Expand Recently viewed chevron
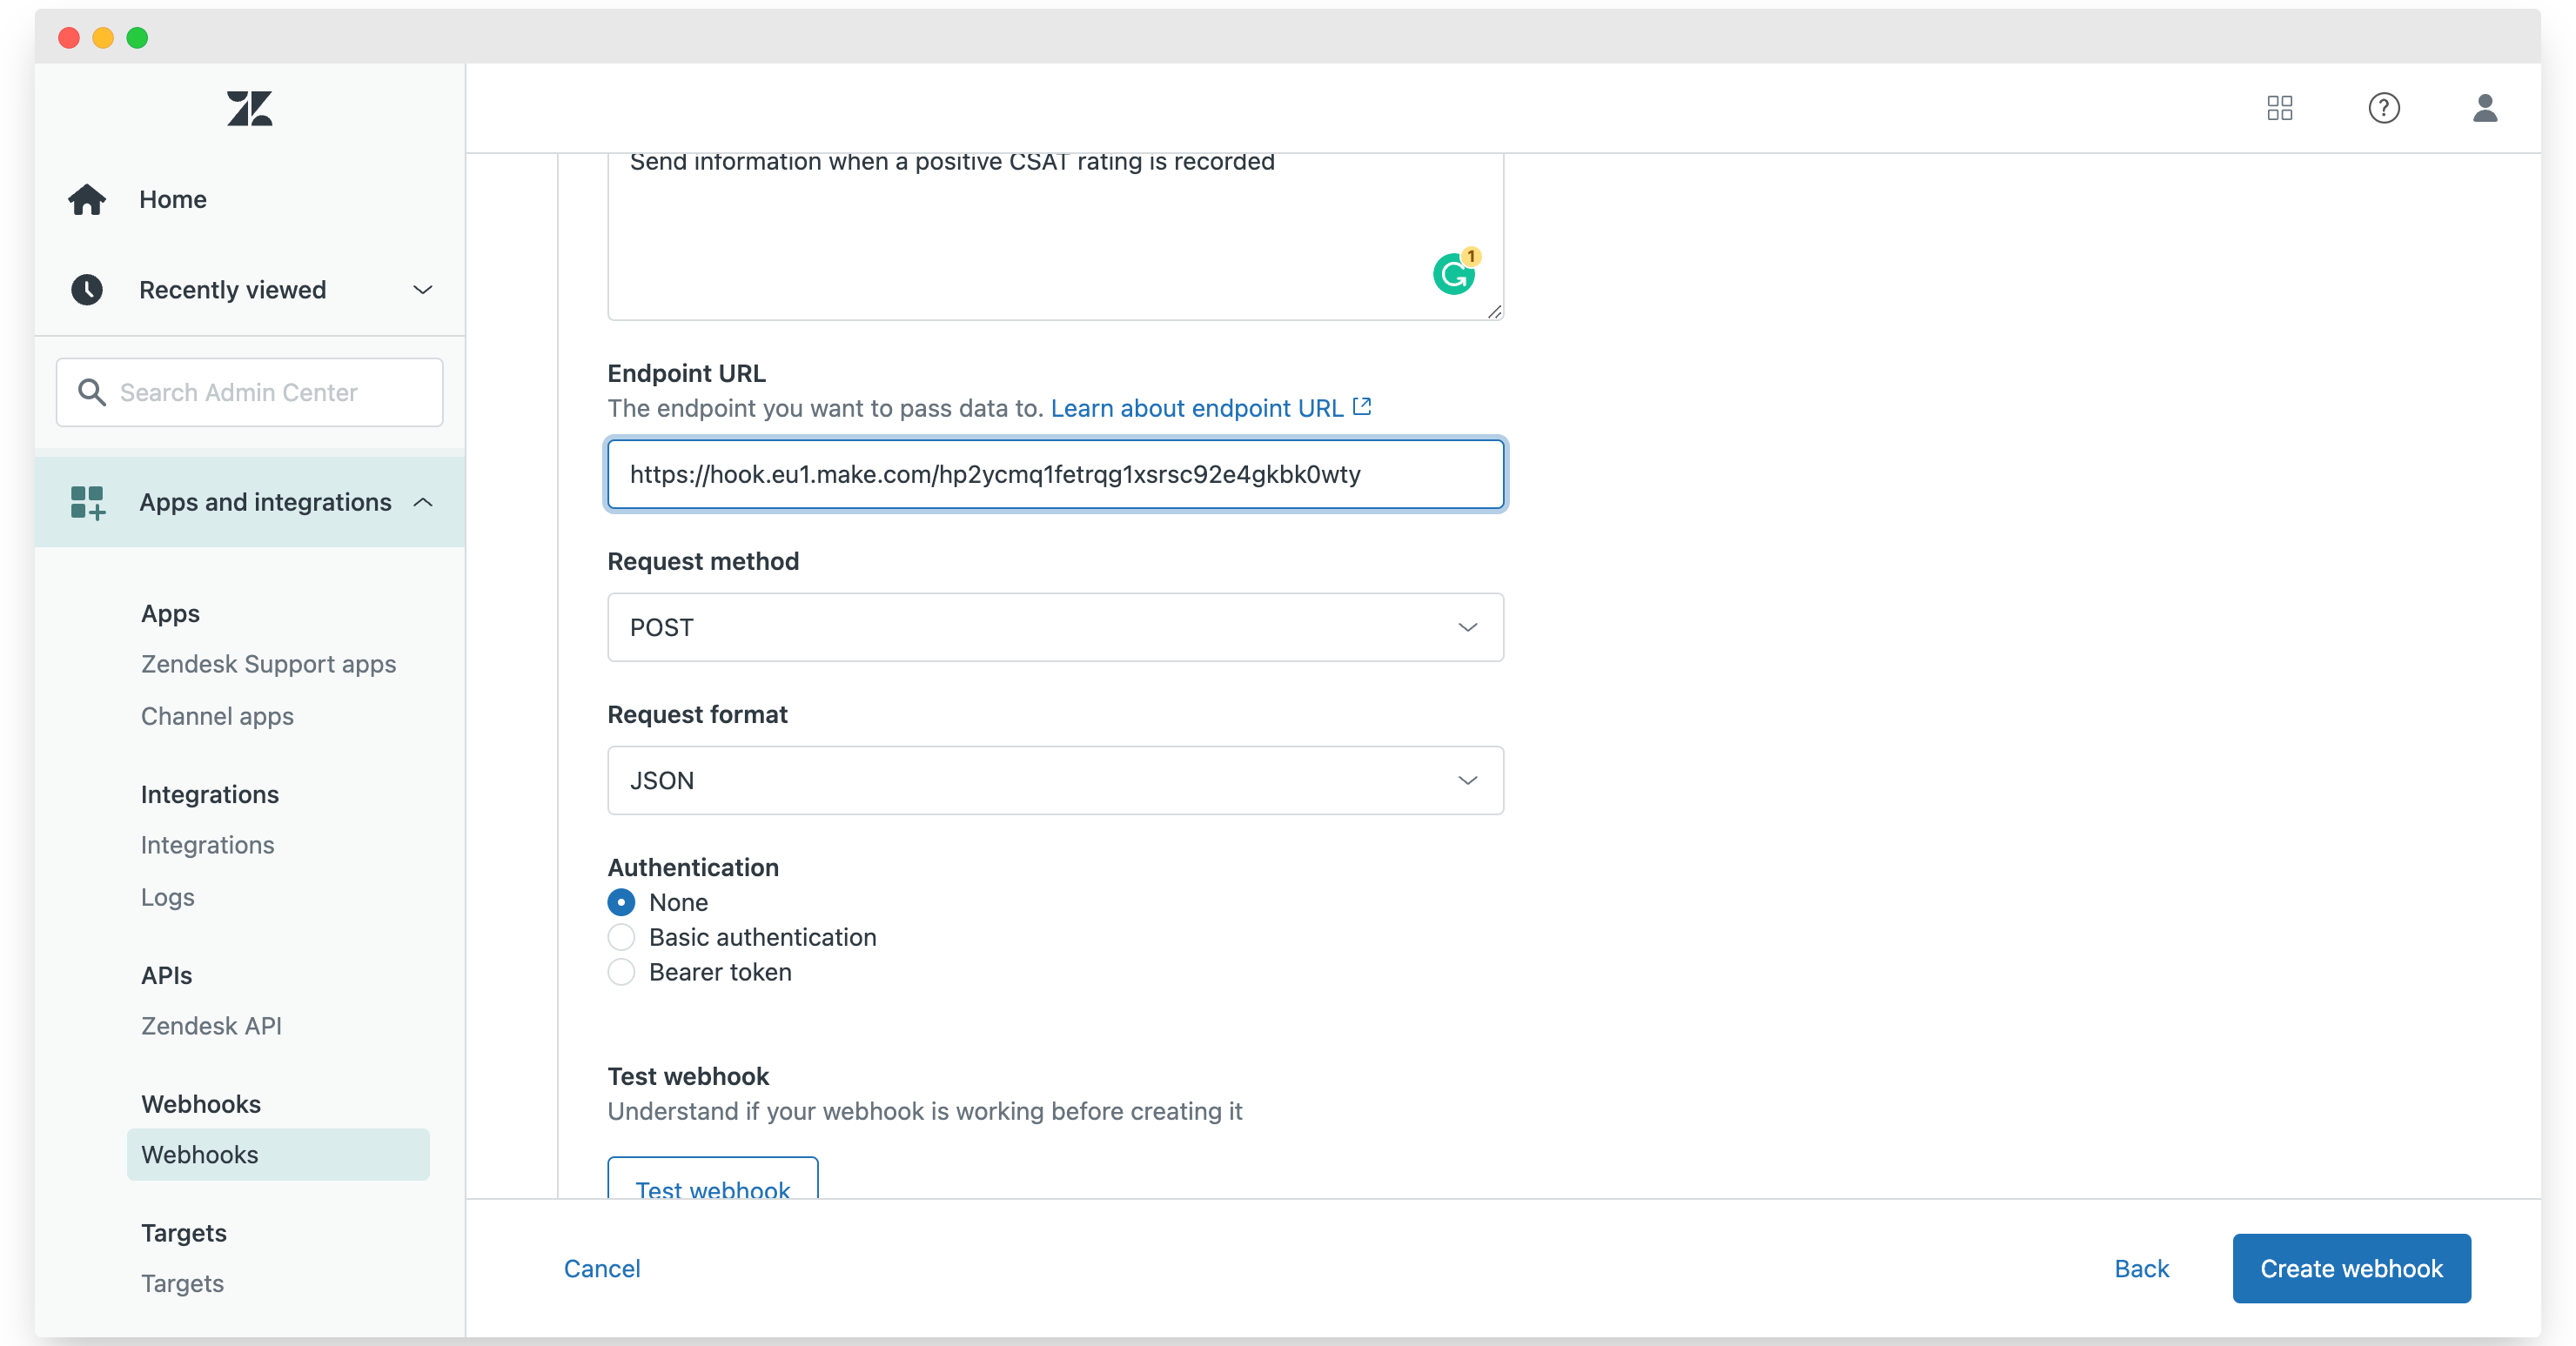 pos(423,289)
